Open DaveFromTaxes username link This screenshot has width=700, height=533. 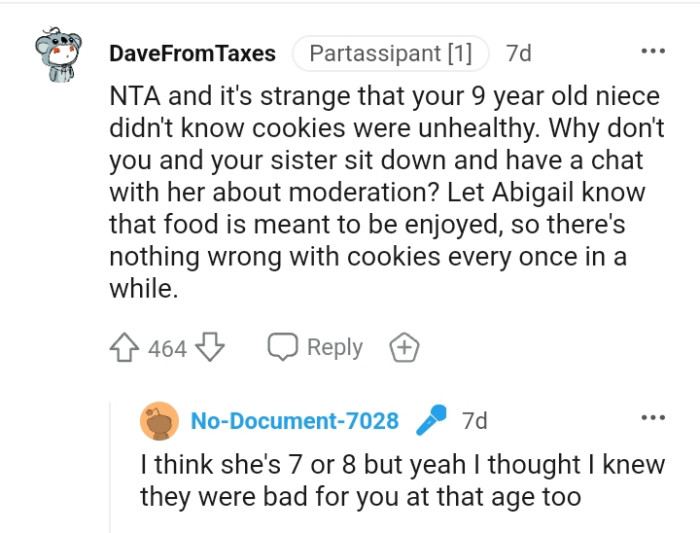pyautogui.click(x=192, y=53)
